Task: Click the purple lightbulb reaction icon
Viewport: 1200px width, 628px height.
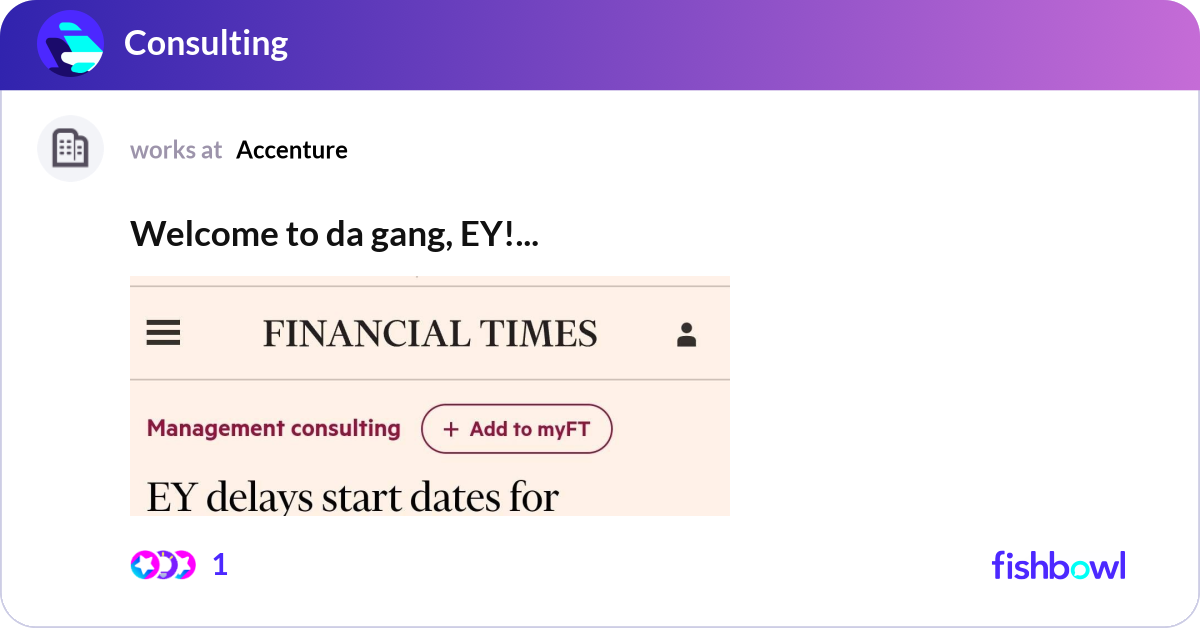Action: point(165,565)
